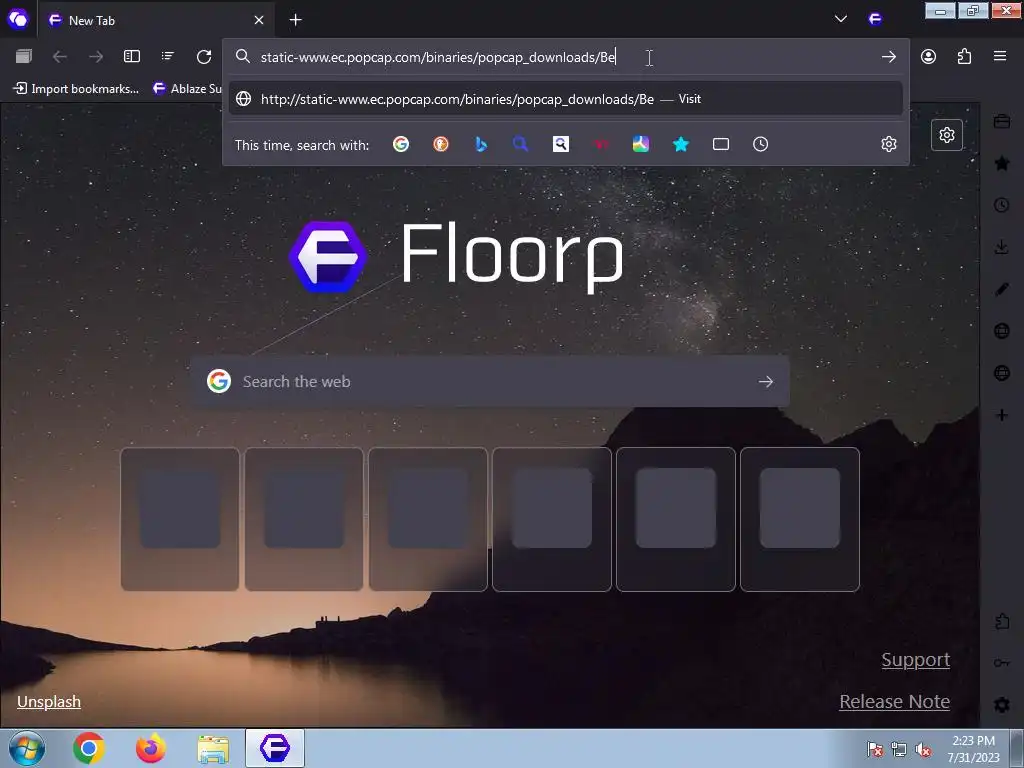1024x768 pixels.
Task: Open the Release Note link
Action: (894, 701)
